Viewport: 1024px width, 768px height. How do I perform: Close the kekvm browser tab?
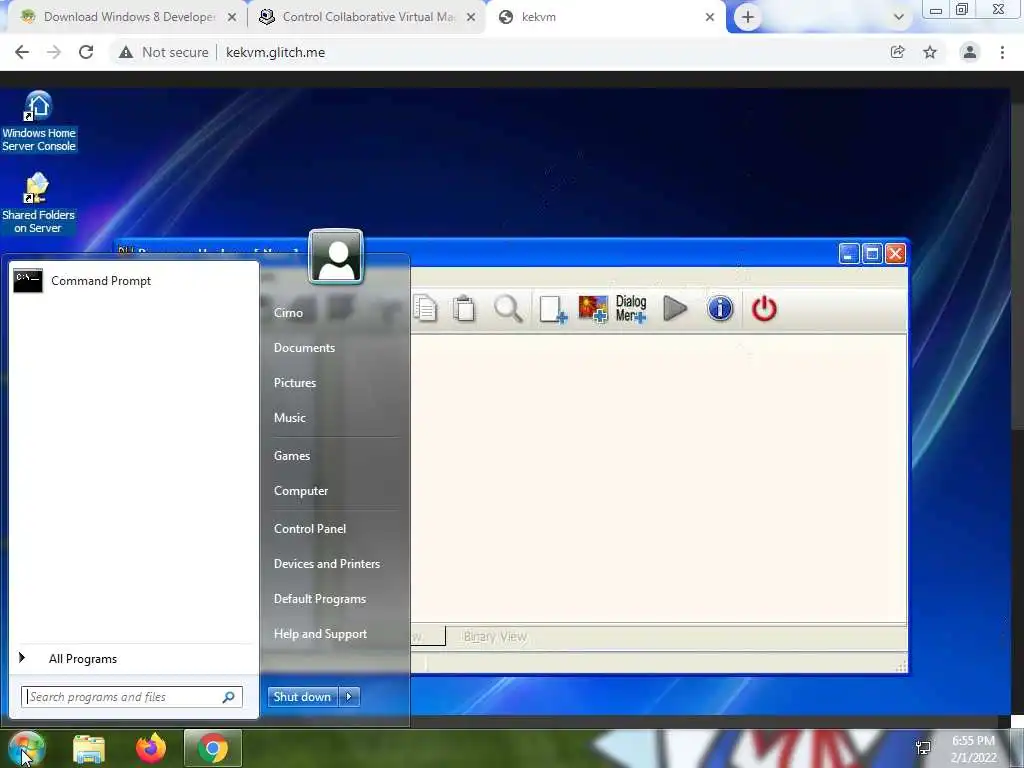pyautogui.click(x=710, y=17)
